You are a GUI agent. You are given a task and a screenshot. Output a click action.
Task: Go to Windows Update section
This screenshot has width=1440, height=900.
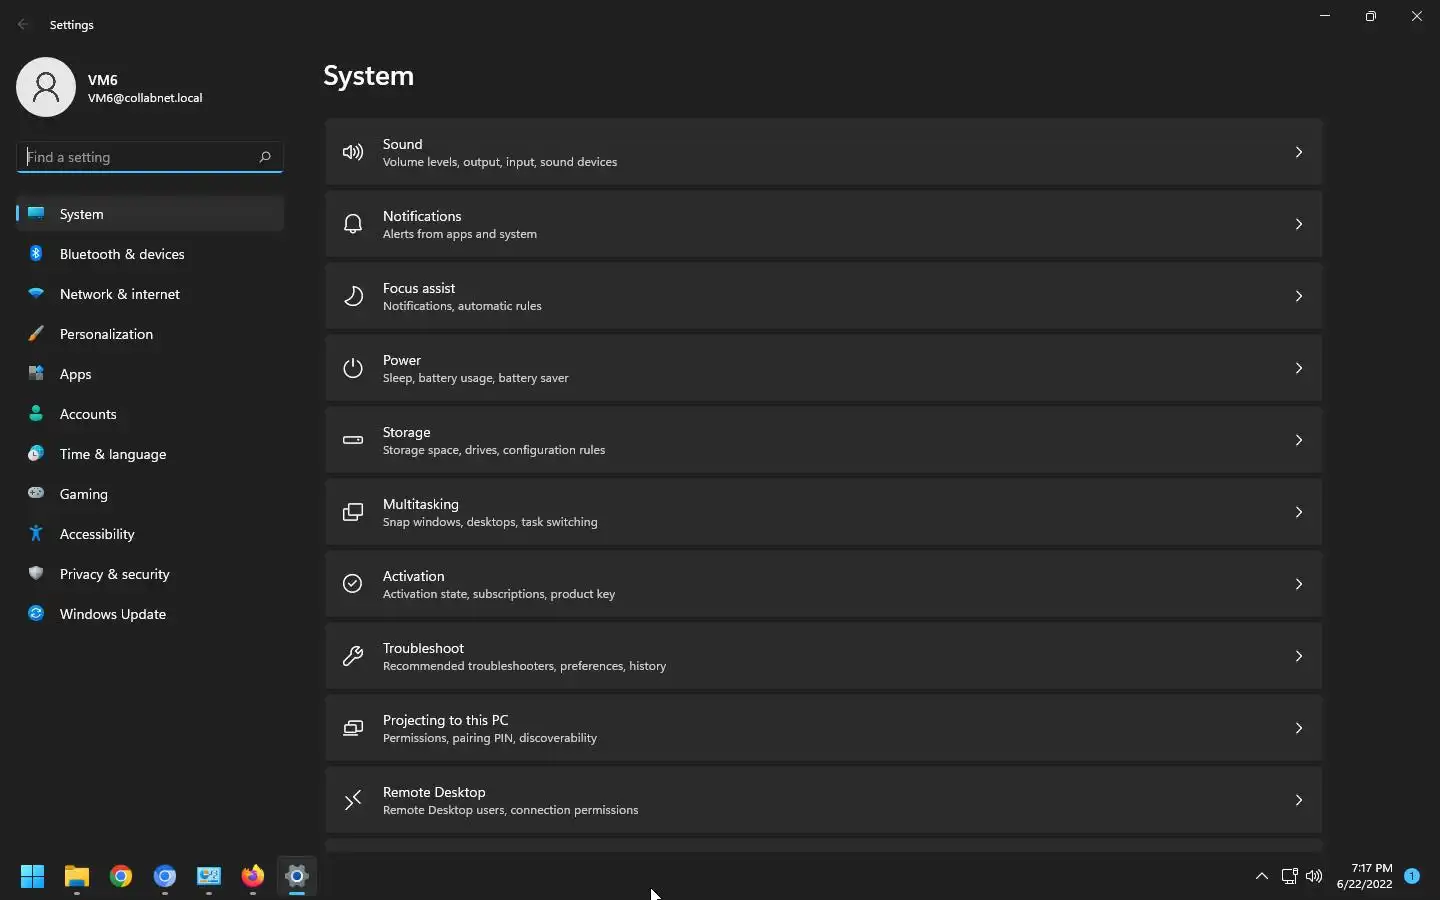click(x=112, y=614)
